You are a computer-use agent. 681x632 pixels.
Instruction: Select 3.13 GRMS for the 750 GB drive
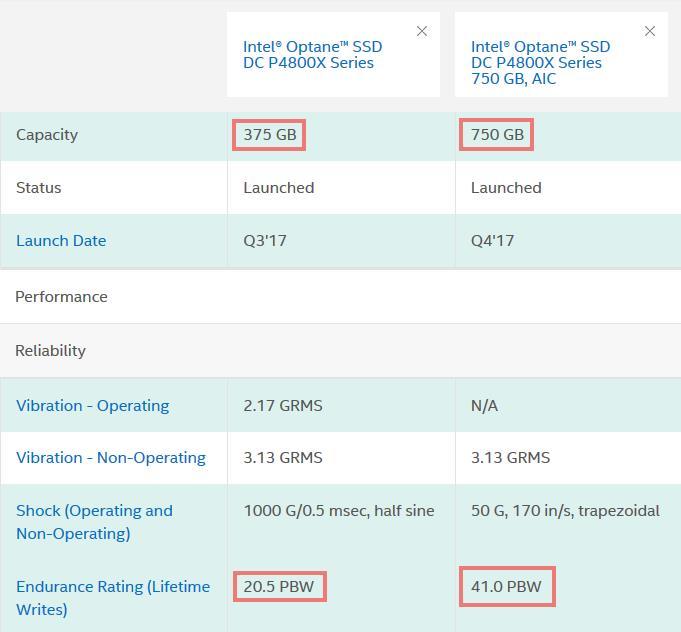(510, 458)
